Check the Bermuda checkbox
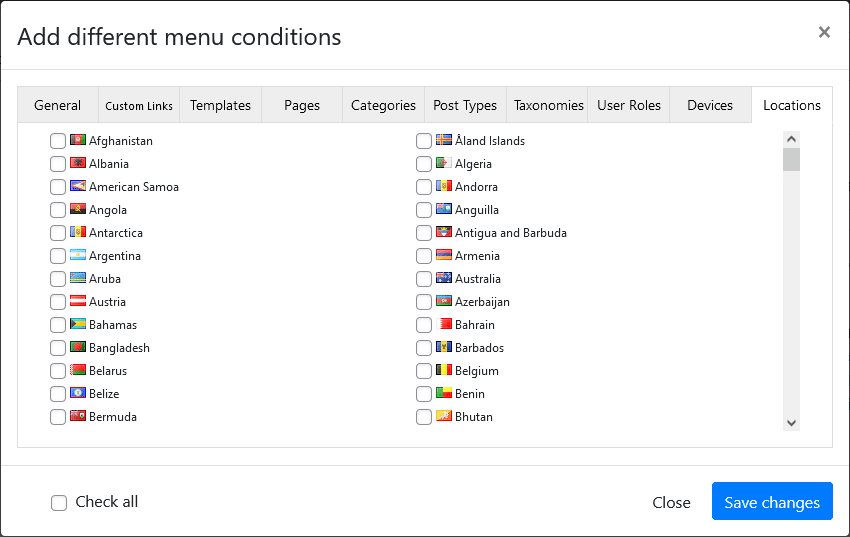 click(x=58, y=417)
